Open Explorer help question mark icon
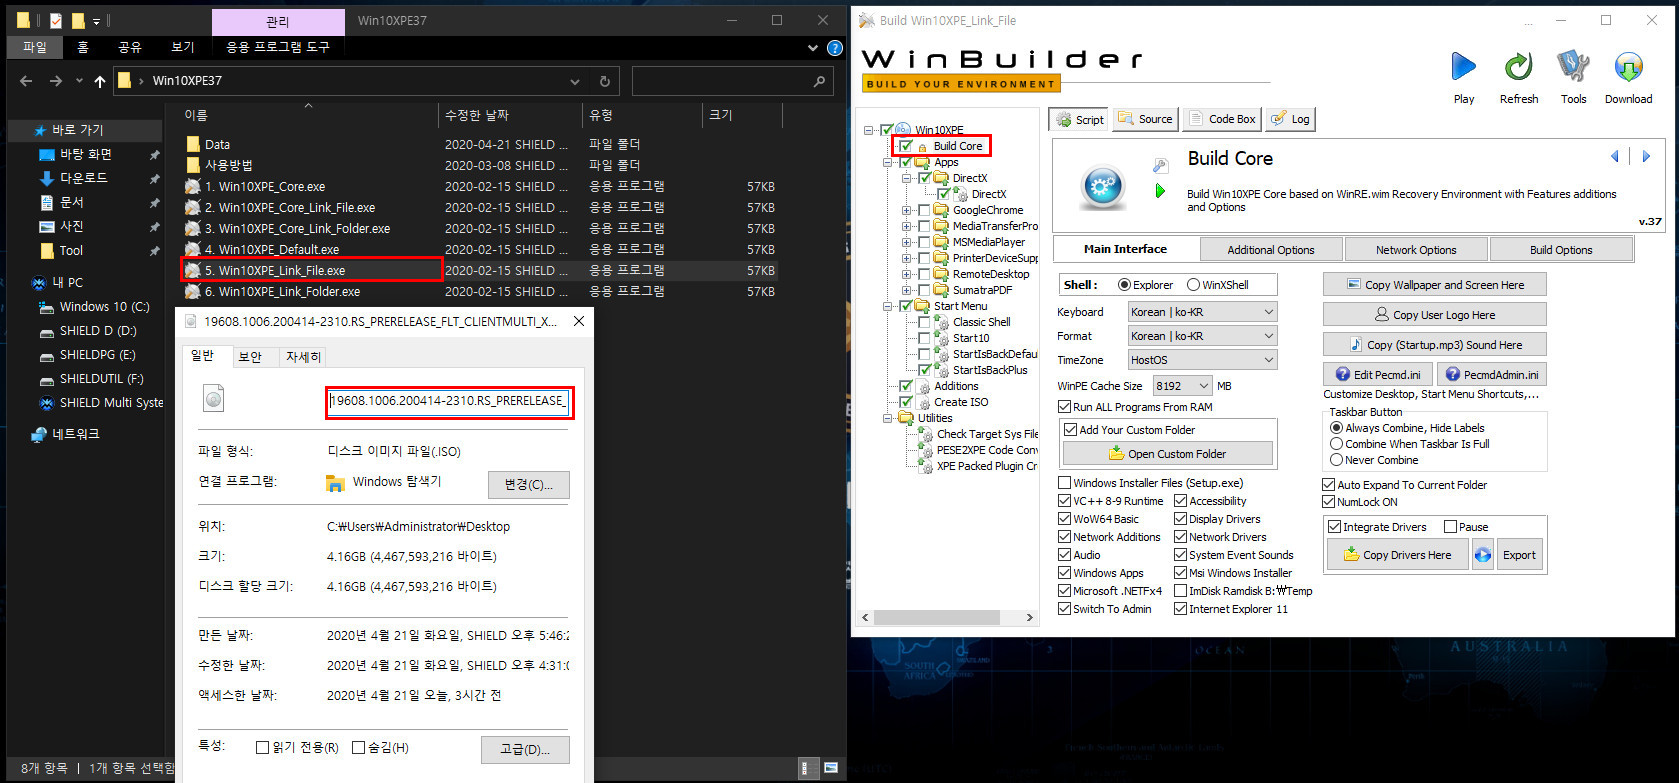The image size is (1679, 783). pyautogui.click(x=835, y=47)
